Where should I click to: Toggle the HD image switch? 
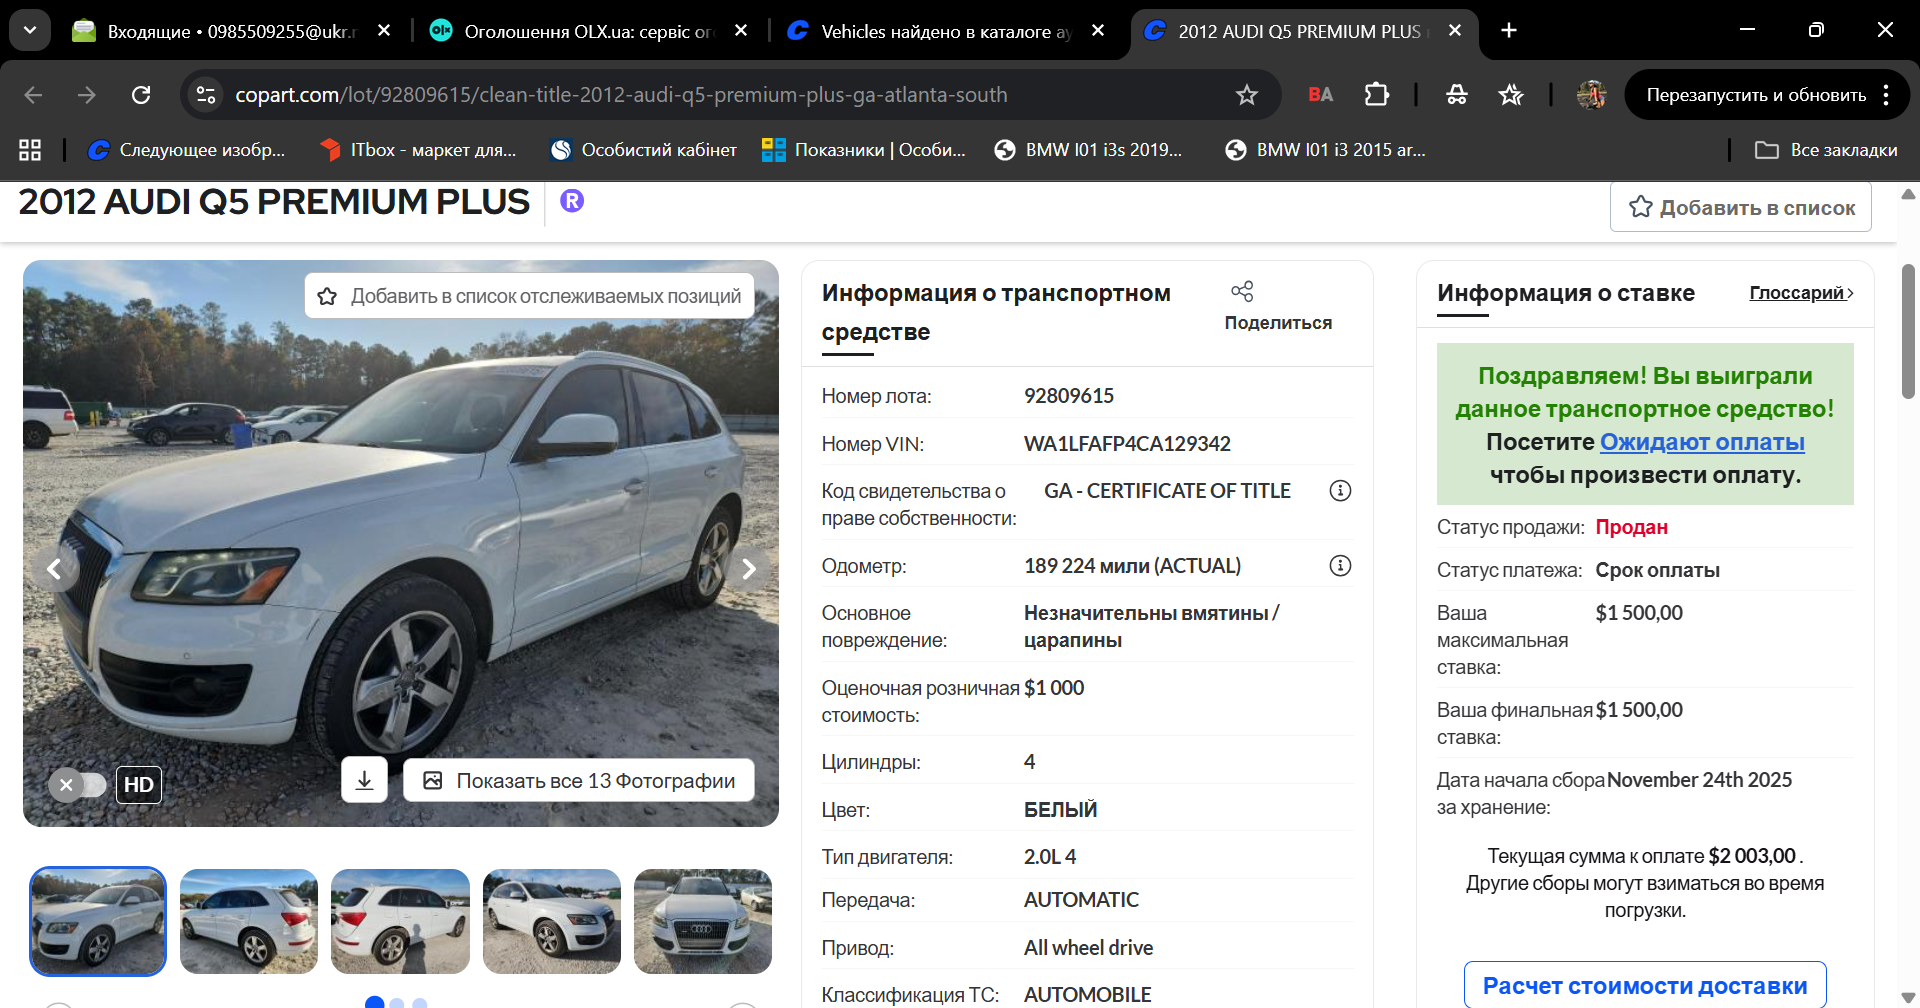click(77, 785)
